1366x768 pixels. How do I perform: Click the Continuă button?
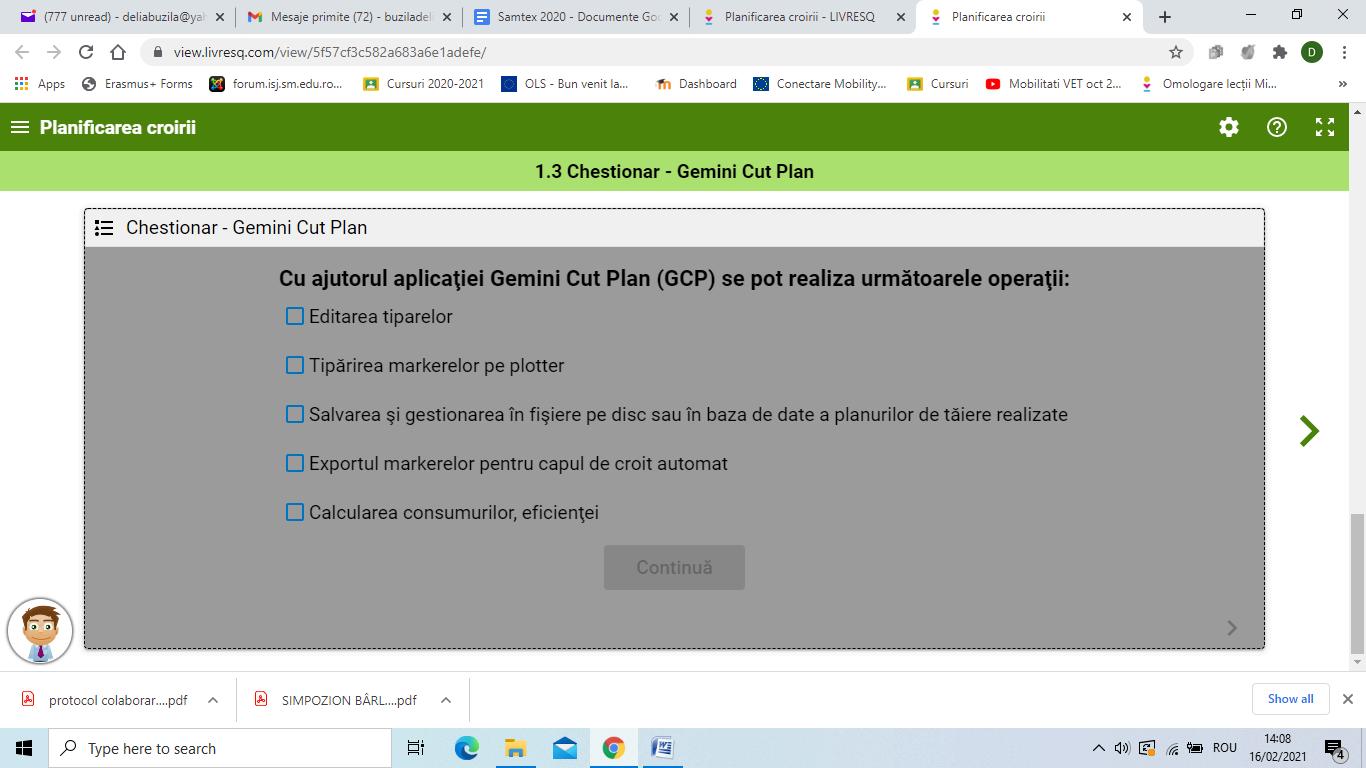click(674, 567)
